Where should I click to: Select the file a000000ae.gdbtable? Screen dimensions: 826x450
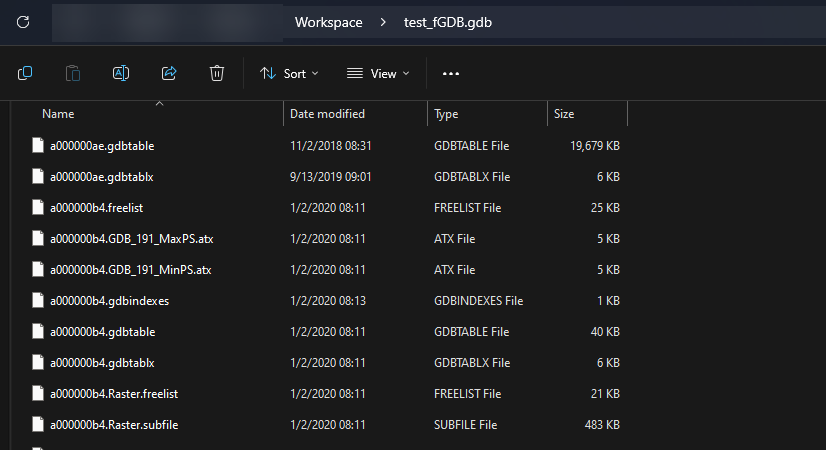102,146
